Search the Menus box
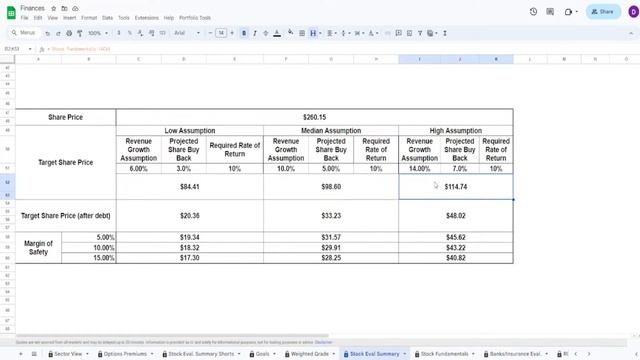This screenshot has width=640, height=360. [x=24, y=33]
